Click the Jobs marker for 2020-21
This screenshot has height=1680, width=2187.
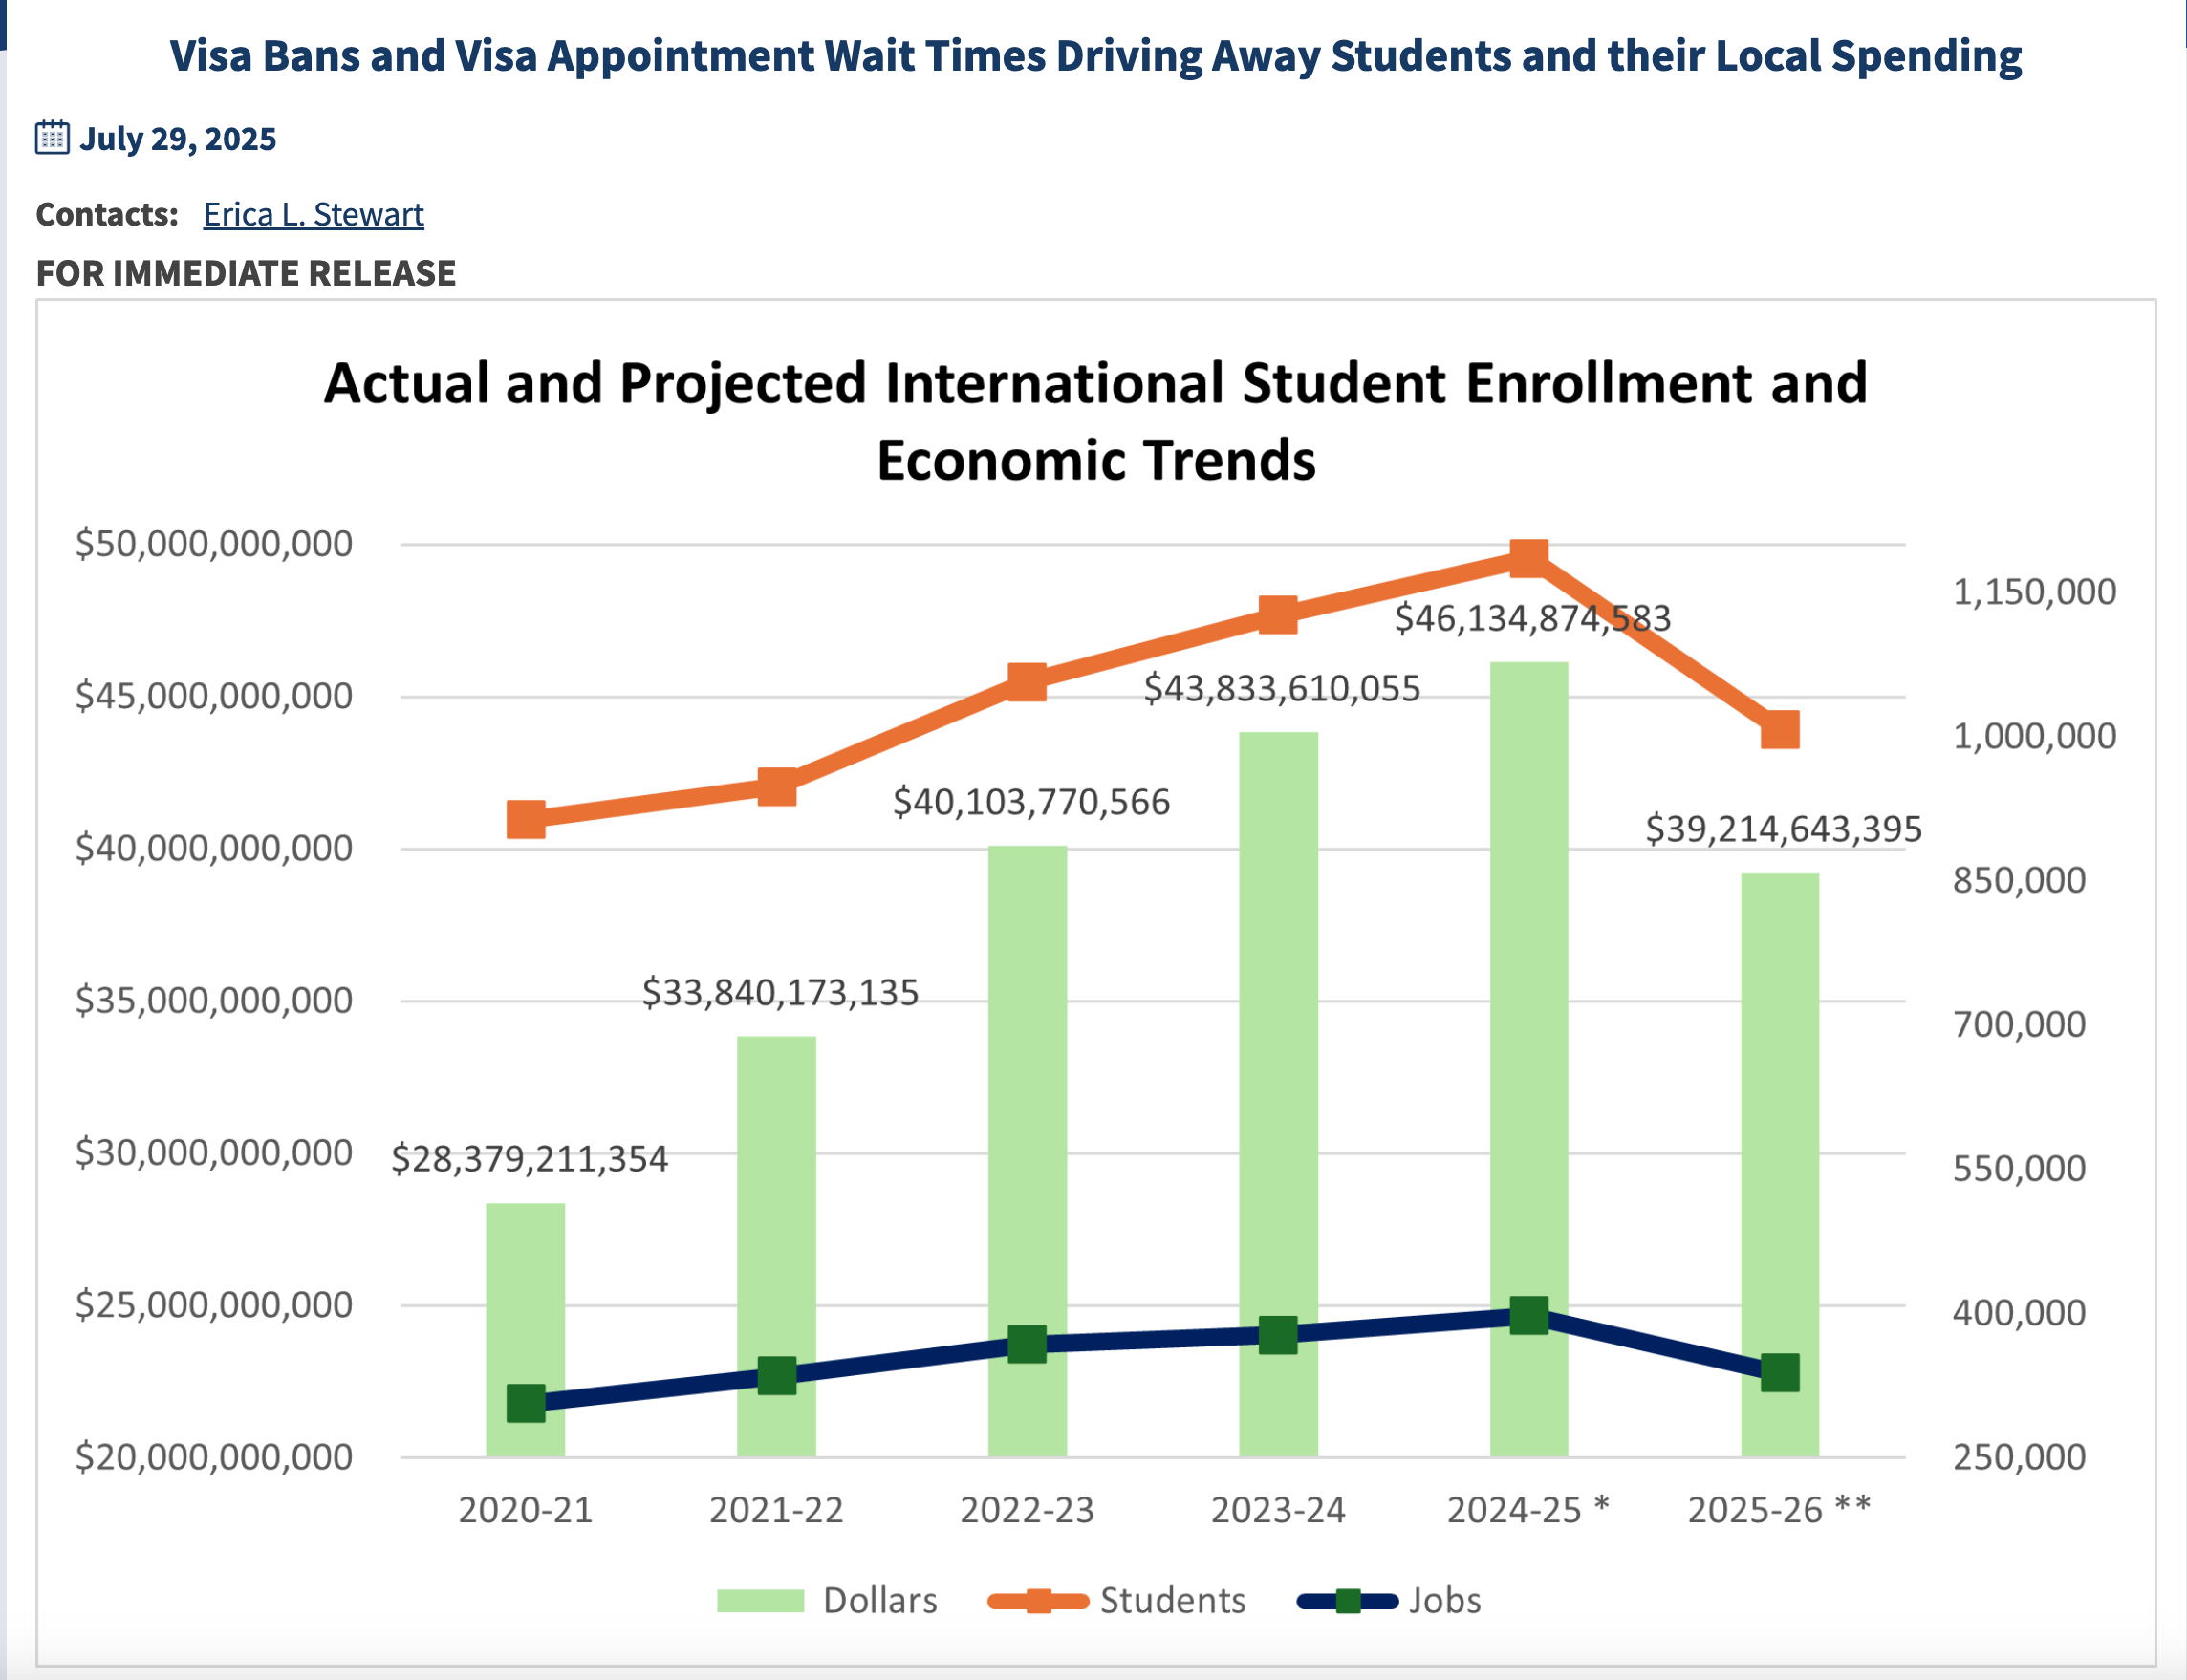(526, 1404)
